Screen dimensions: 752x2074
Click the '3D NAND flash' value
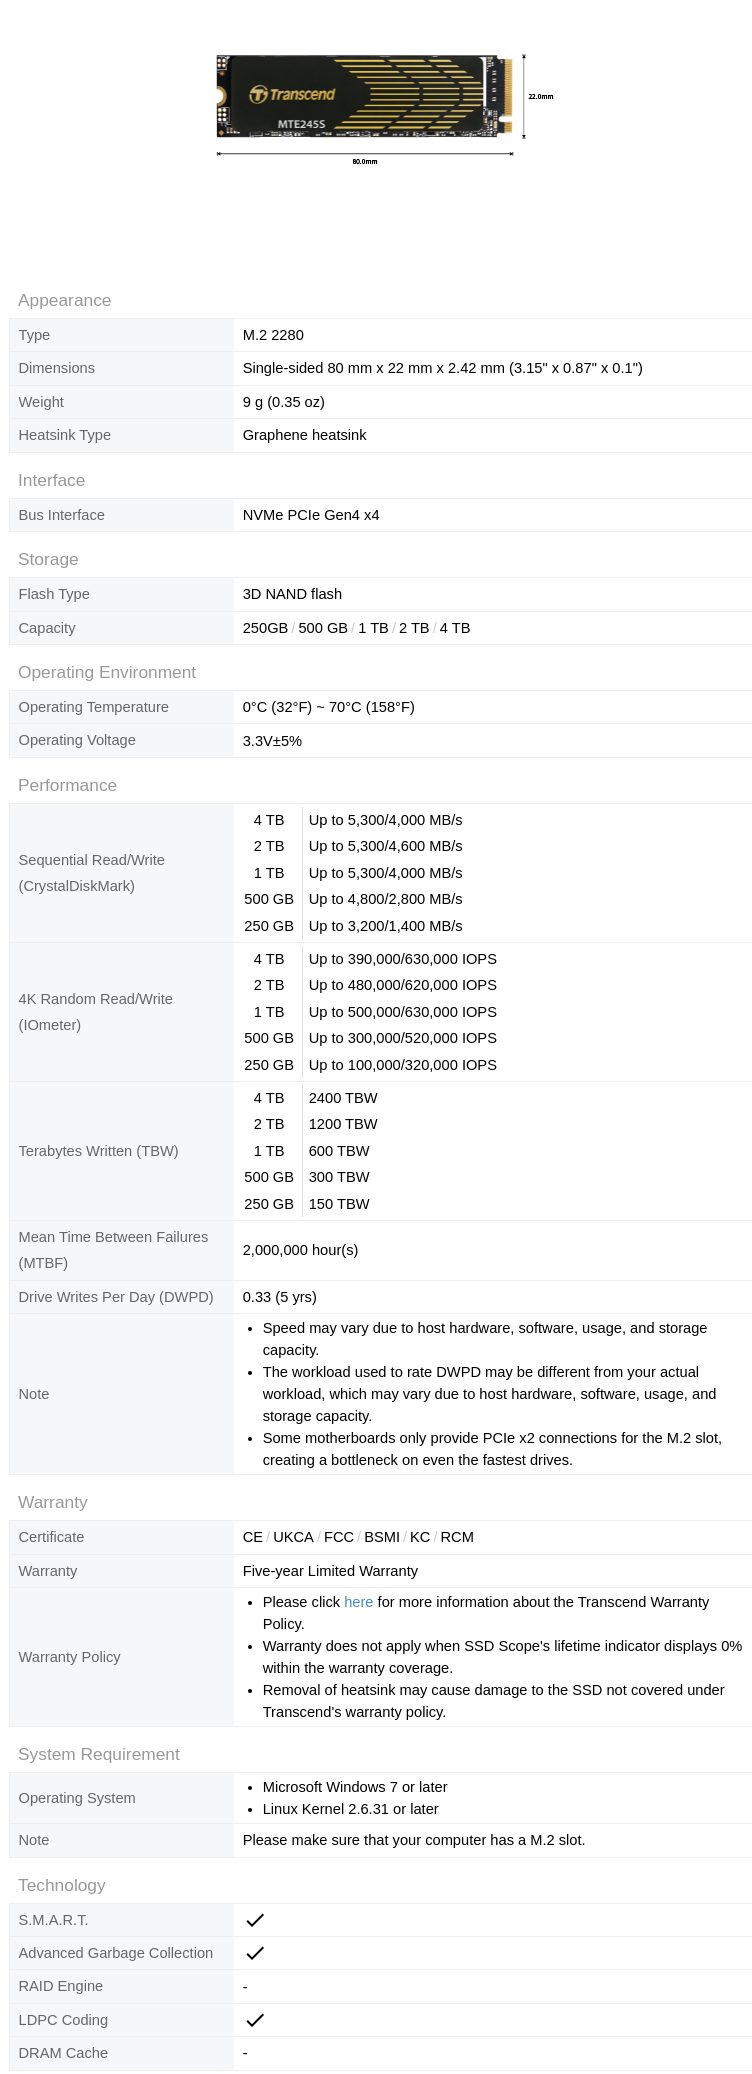point(292,594)
